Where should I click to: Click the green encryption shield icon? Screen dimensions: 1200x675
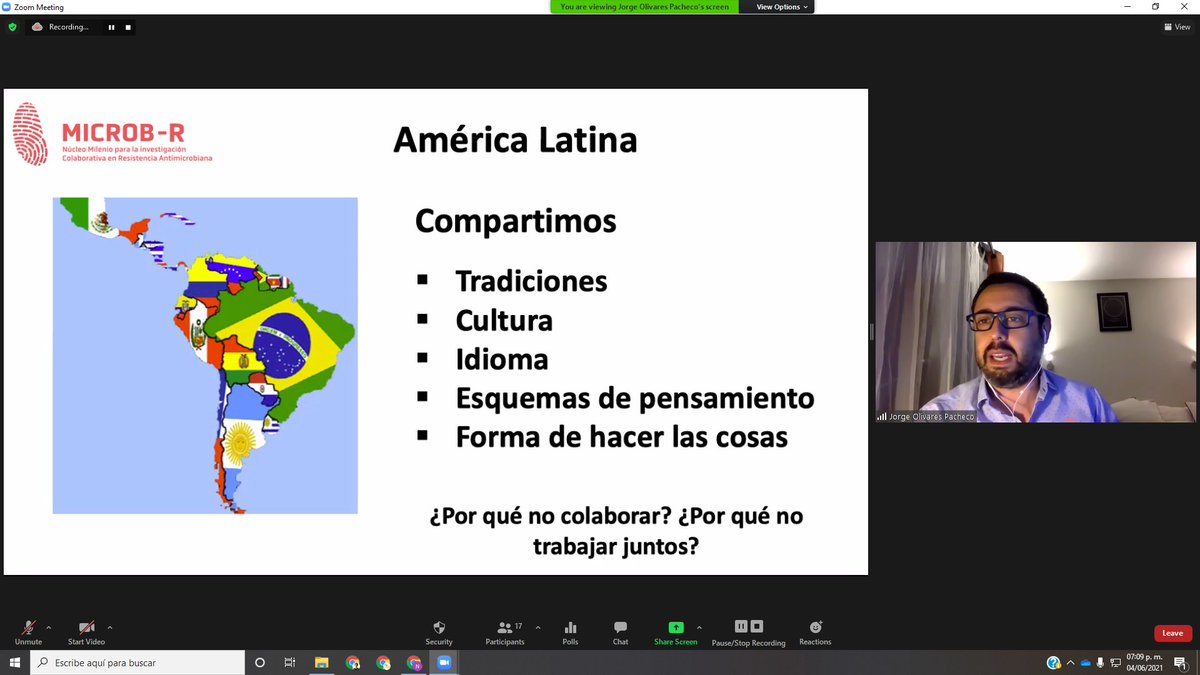[x=12, y=27]
